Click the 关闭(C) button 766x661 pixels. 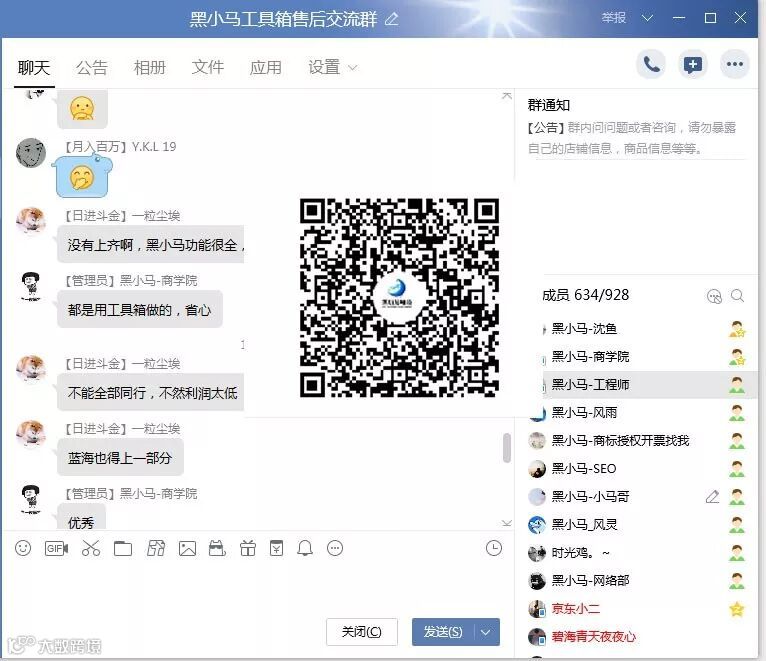(x=362, y=632)
